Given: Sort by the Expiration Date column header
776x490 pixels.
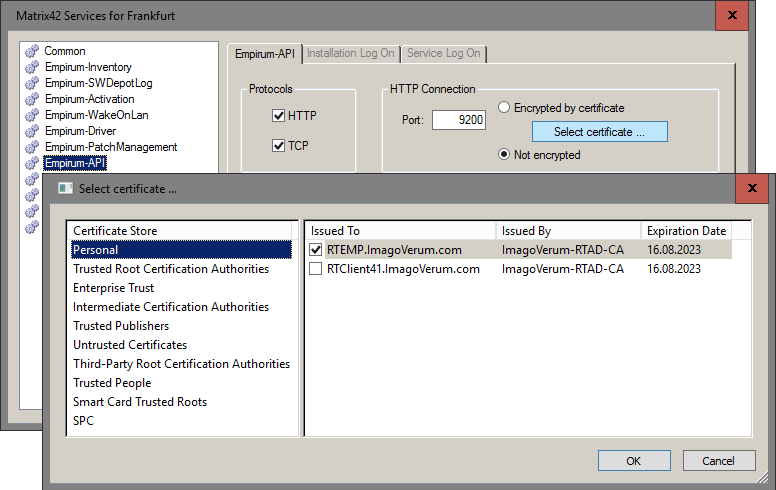Looking at the screenshot, I should 686,231.
